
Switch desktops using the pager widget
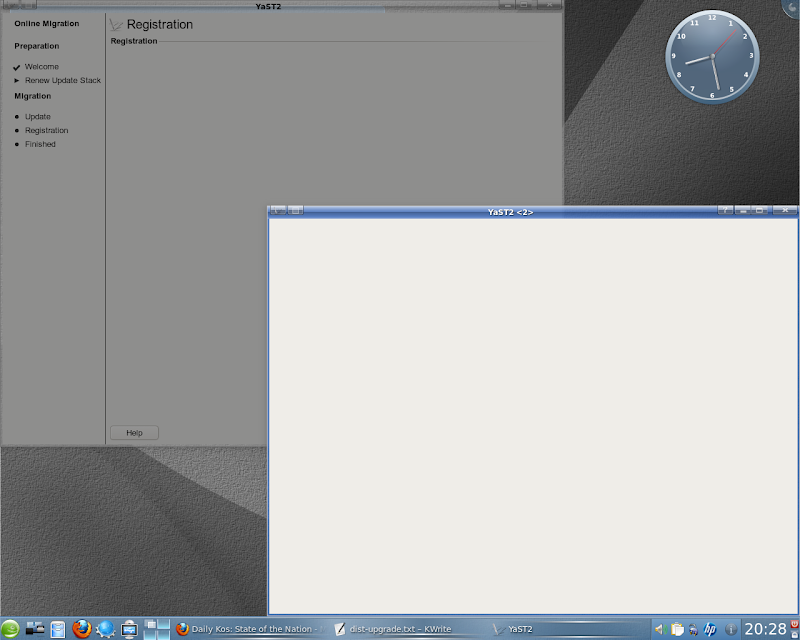pyautogui.click(x=157, y=629)
